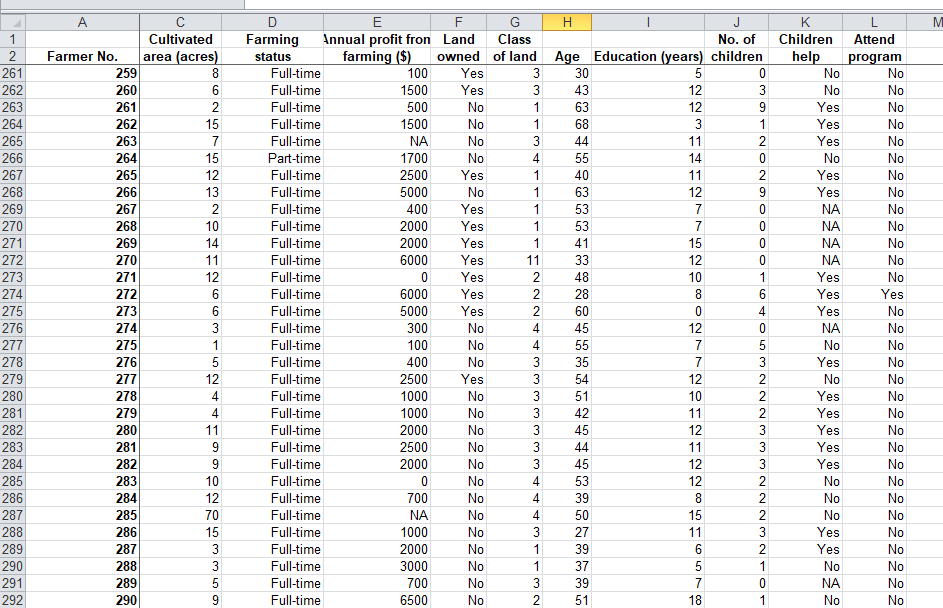This screenshot has width=943, height=608.
Task: Select the Cultivated area (acres) column C header
Action: [x=180, y=21]
